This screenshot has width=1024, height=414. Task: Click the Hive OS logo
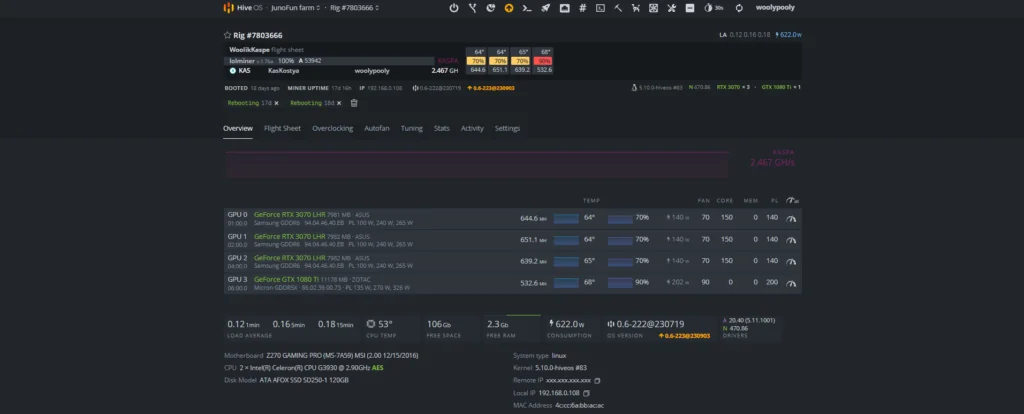243,8
